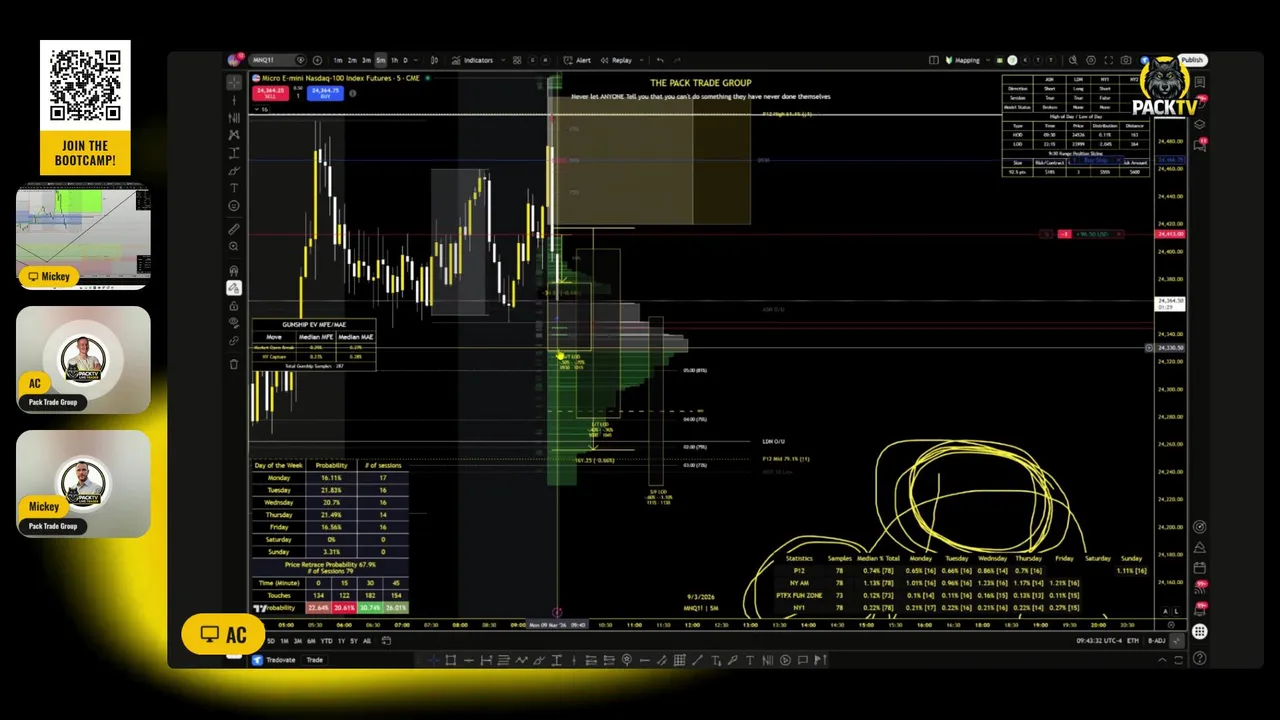Open the chart layout split selector
This screenshot has width=1280, height=720.
point(934,60)
